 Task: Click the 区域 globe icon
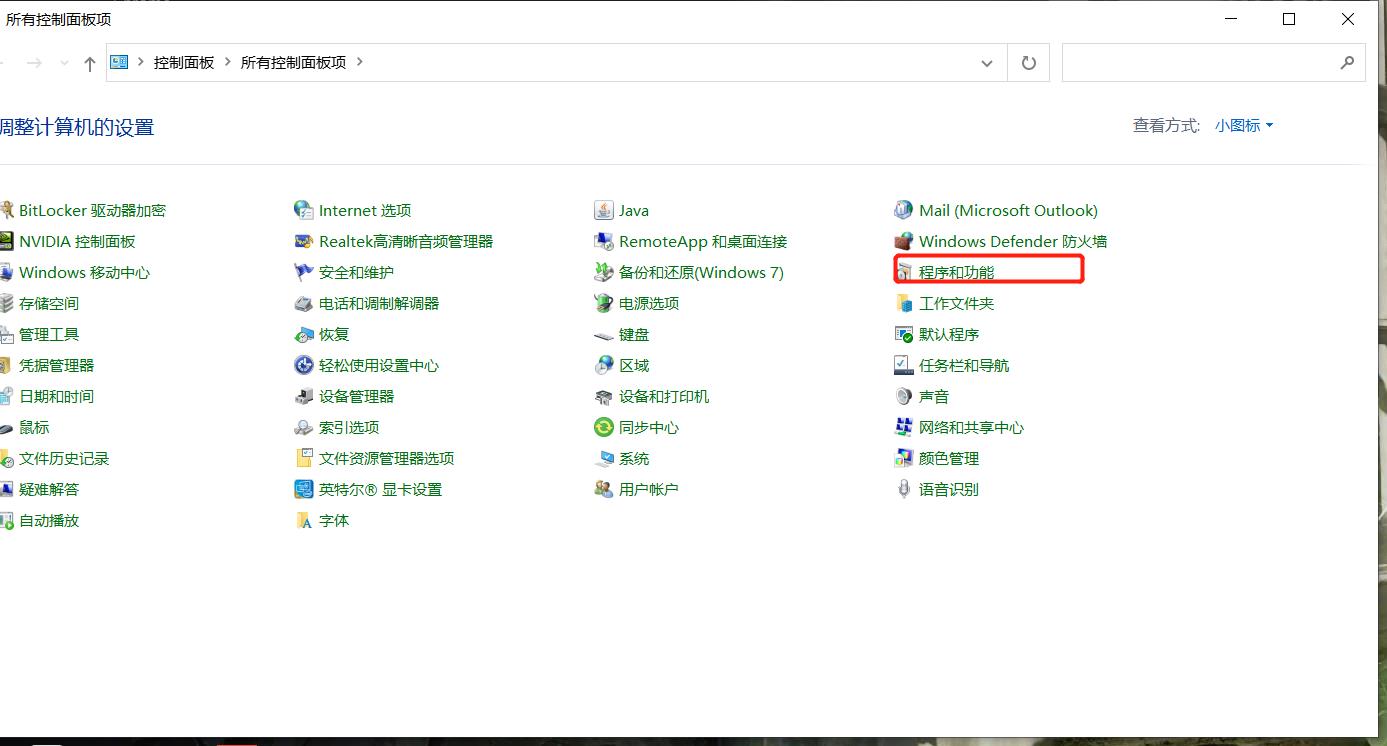point(604,365)
